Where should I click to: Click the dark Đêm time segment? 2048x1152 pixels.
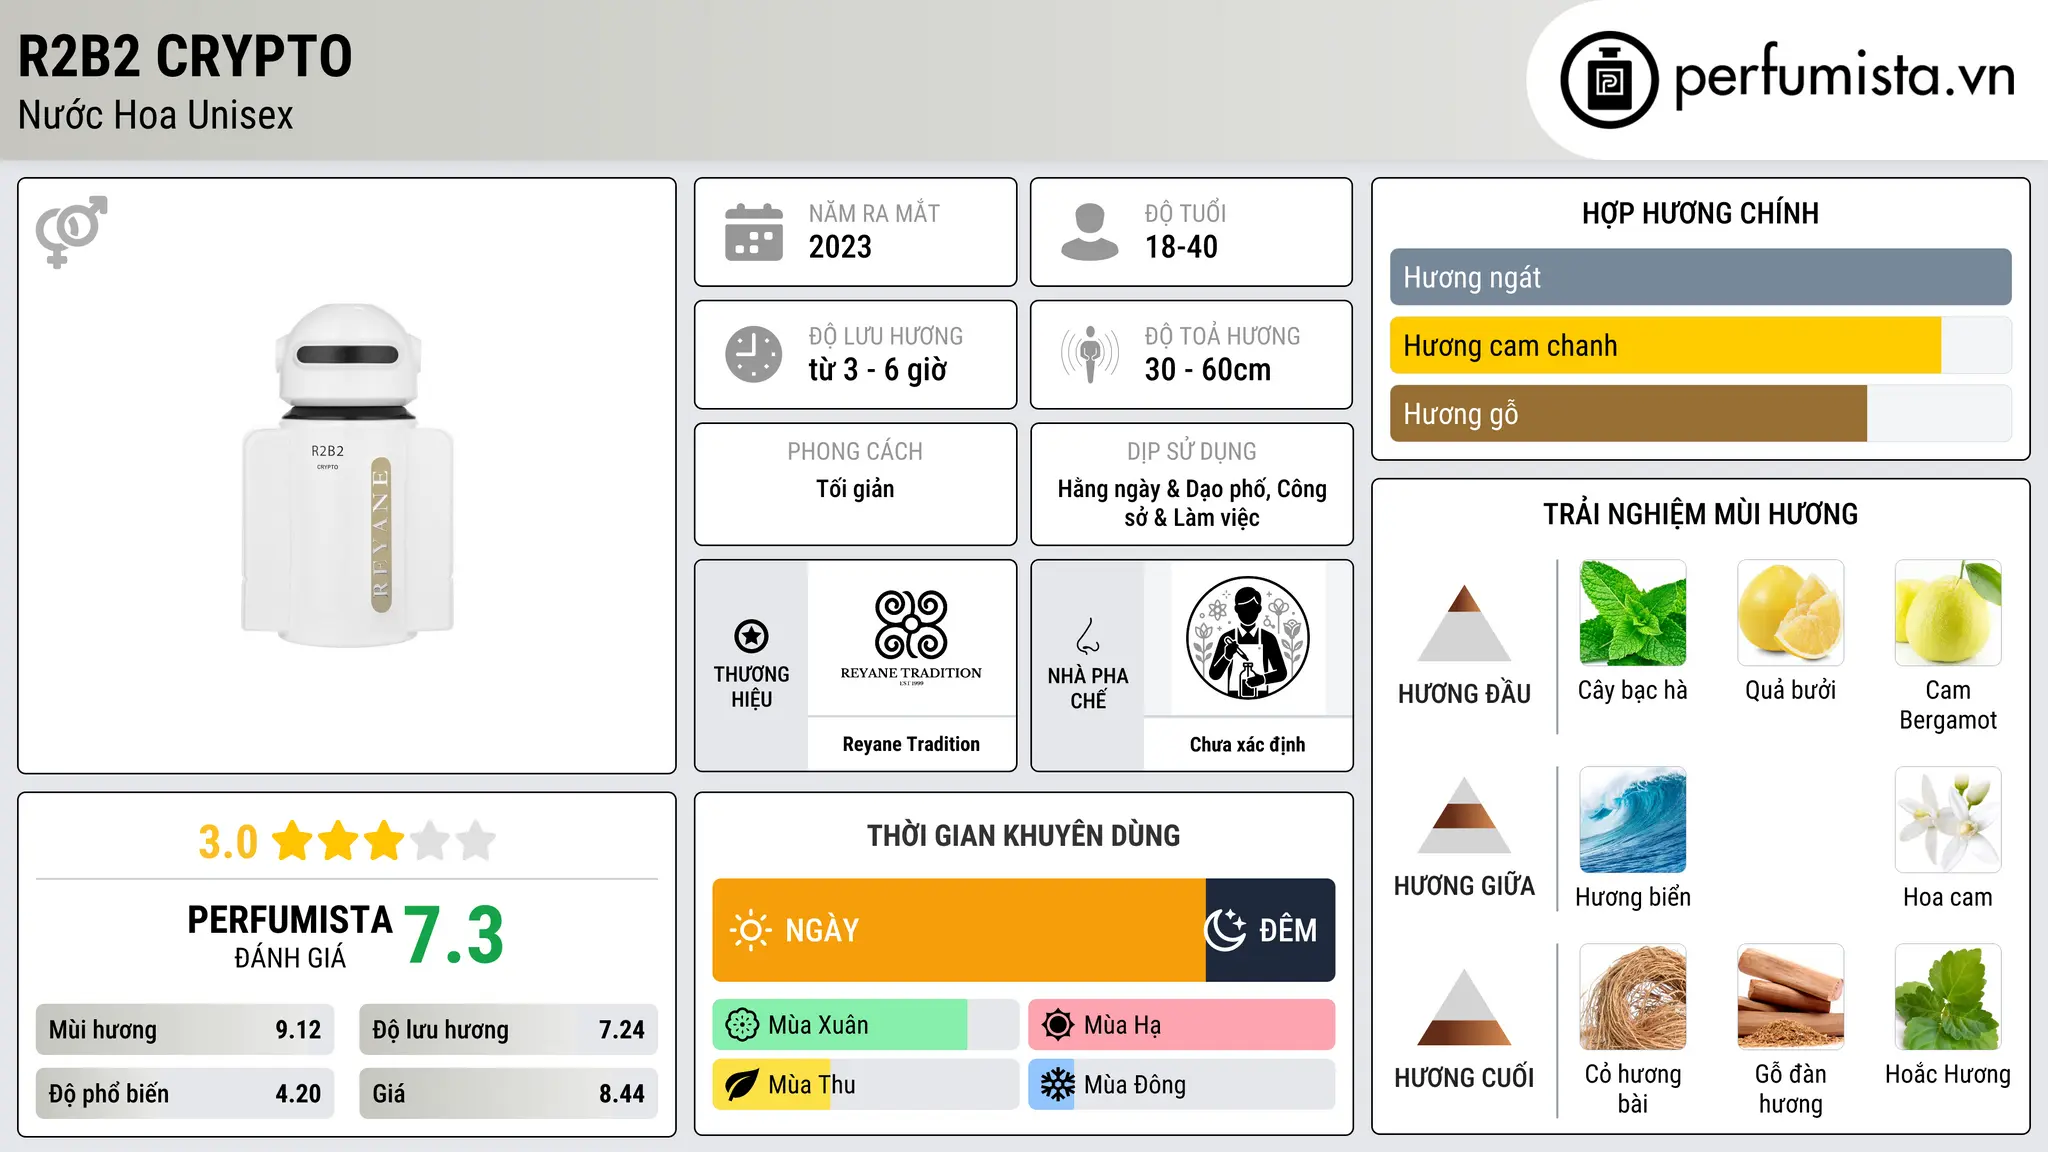(x=1270, y=930)
